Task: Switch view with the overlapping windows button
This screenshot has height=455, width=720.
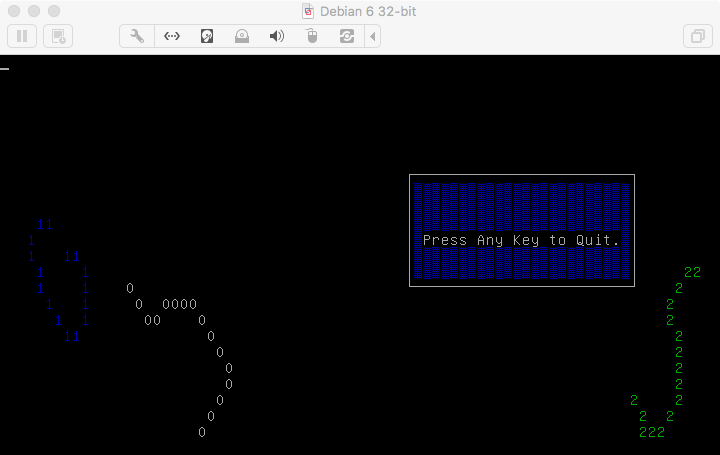Action: [696, 36]
